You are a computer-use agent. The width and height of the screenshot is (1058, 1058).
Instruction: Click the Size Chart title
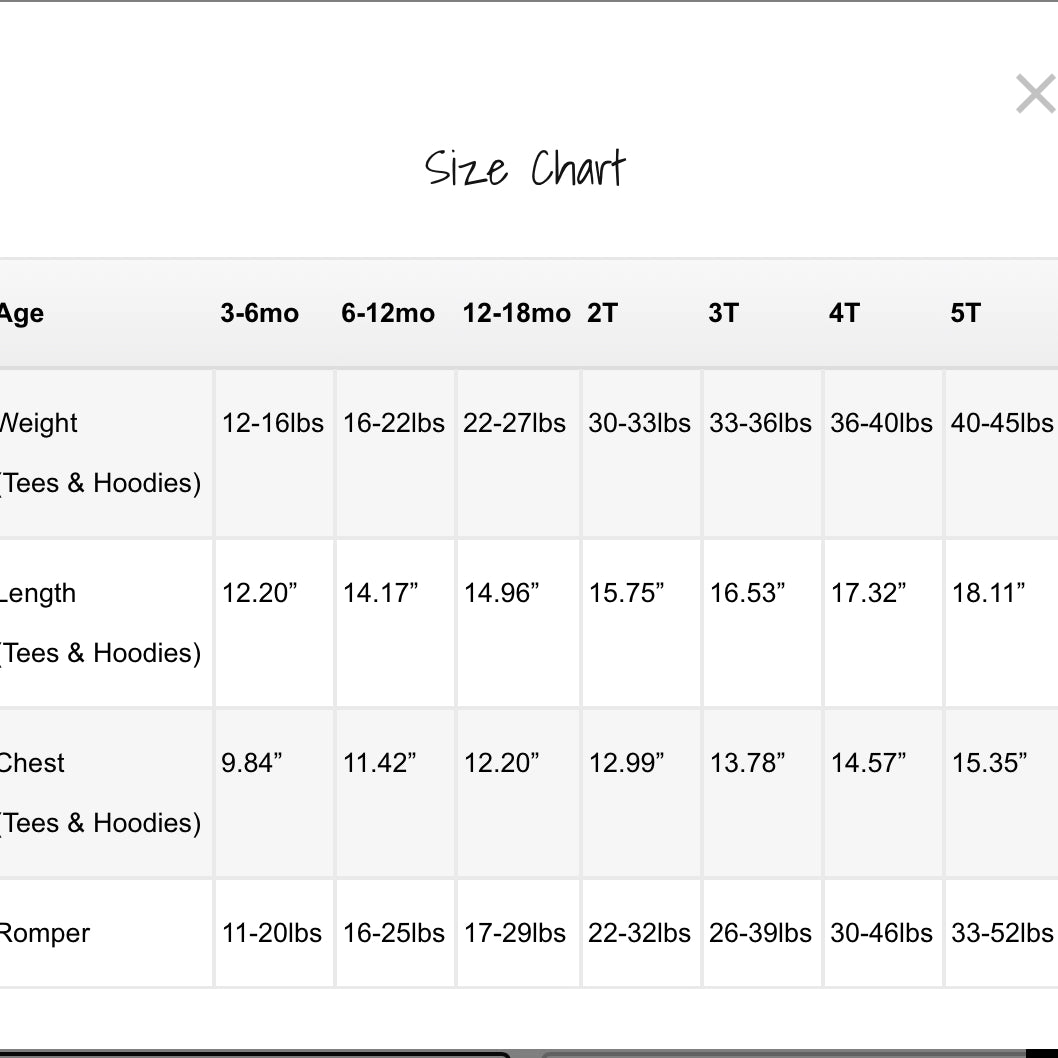pos(525,169)
